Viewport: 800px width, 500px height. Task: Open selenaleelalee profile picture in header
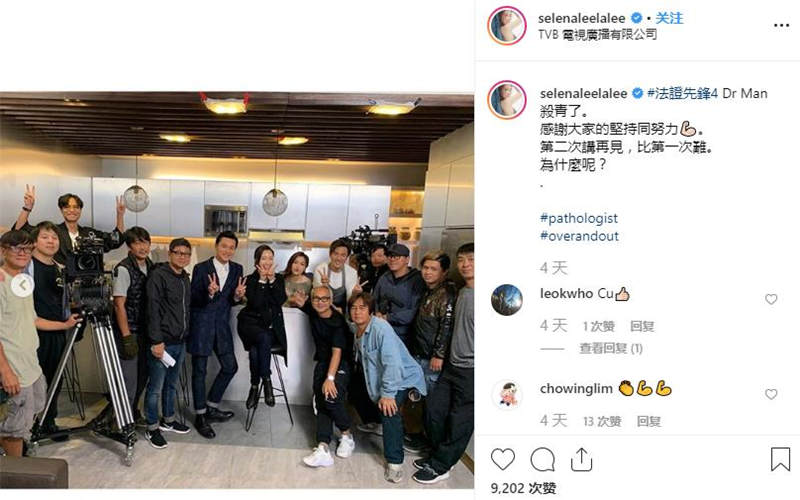[x=507, y=26]
